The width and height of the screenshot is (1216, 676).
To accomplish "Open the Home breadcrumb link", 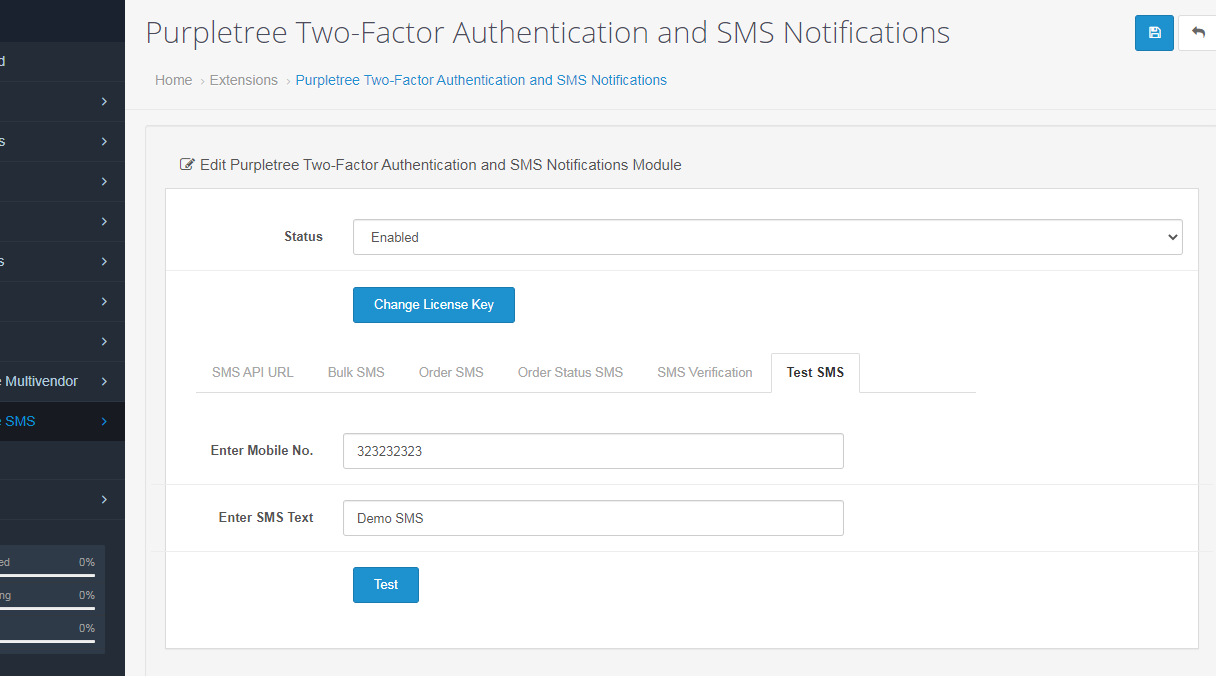I will pos(174,80).
